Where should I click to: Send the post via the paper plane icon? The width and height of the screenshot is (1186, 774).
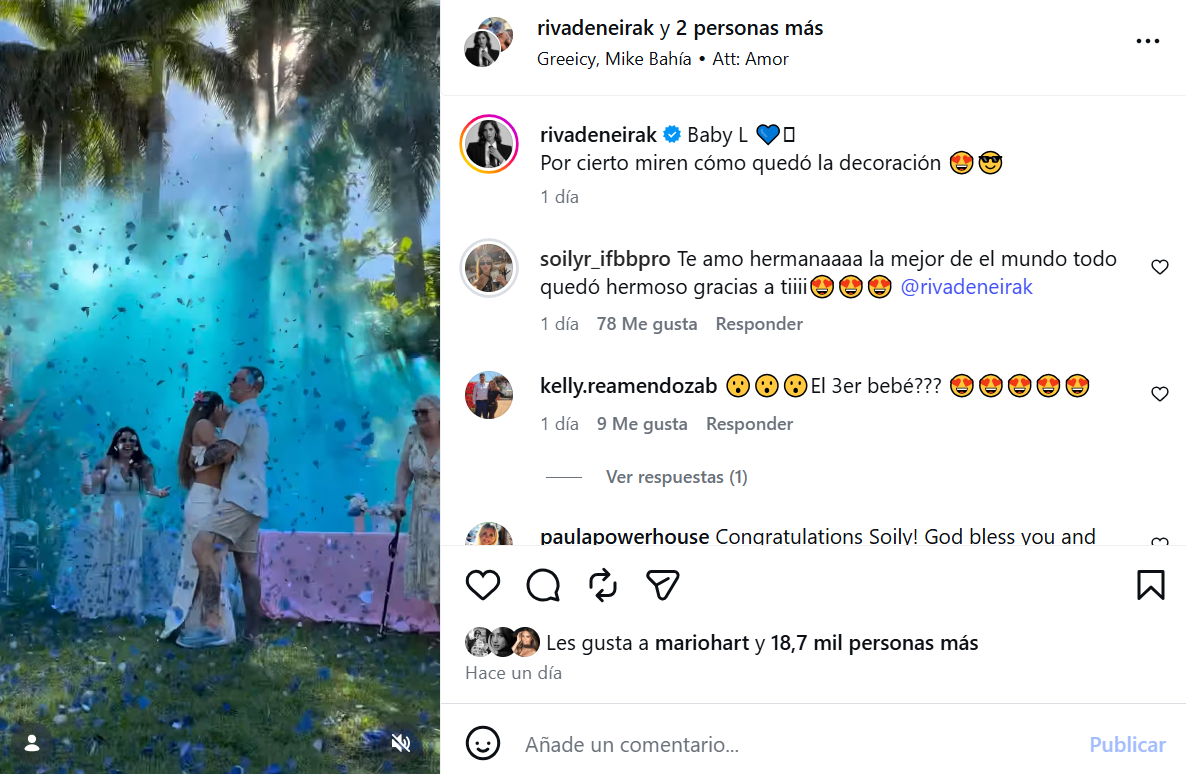point(663,586)
